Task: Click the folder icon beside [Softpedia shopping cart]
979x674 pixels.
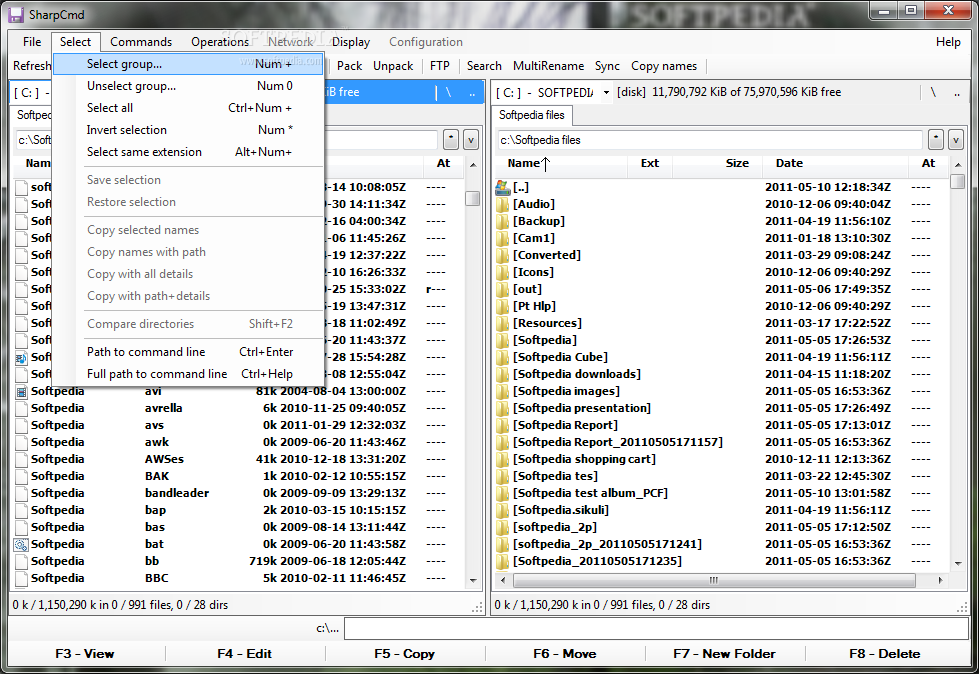Action: [503, 459]
